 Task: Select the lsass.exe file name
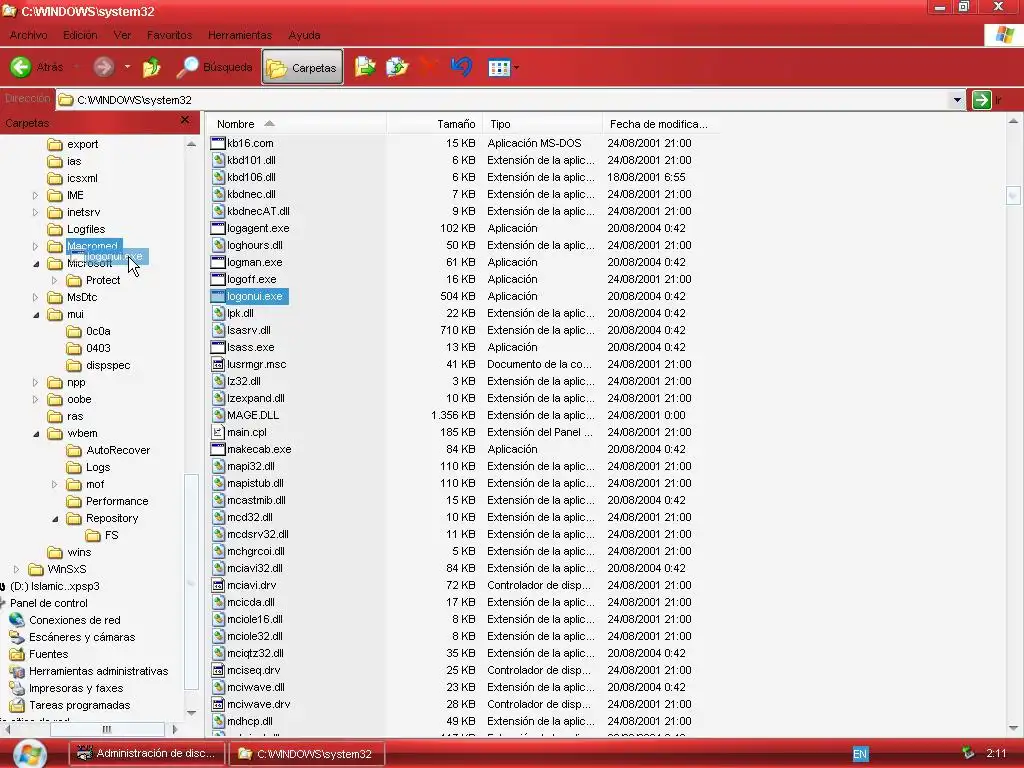[x=251, y=347]
